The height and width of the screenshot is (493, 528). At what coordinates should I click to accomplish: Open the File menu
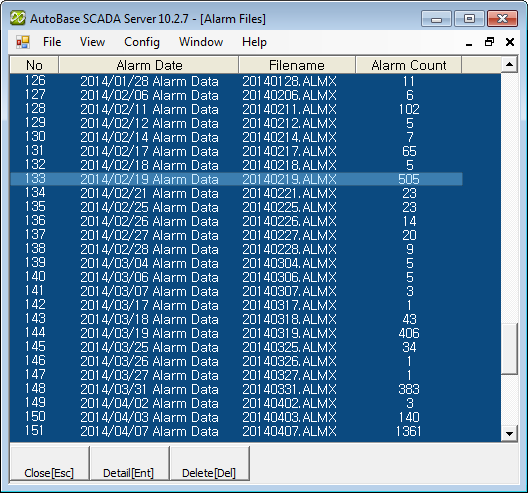pos(52,42)
